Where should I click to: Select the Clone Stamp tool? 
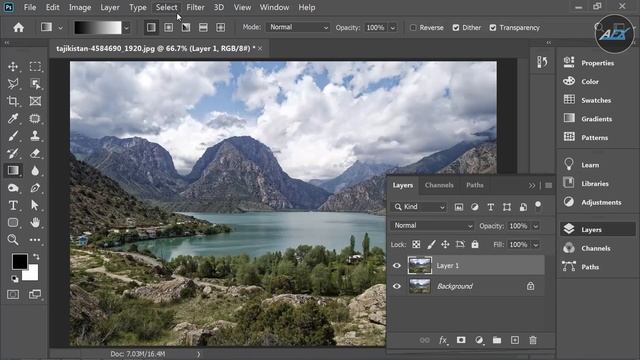[35, 136]
